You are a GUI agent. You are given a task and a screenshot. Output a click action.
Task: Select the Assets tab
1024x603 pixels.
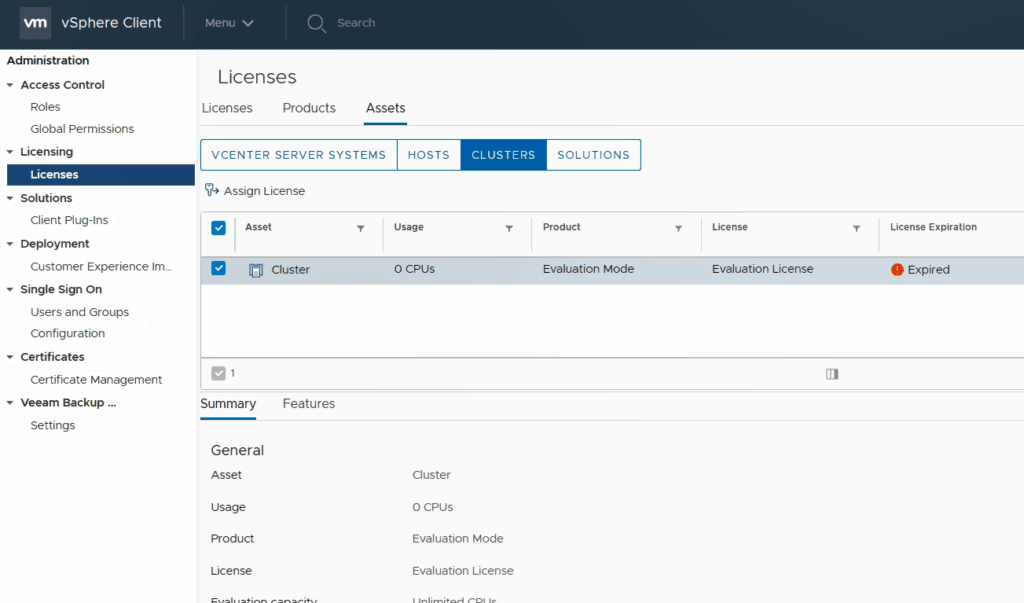pyautogui.click(x=385, y=108)
